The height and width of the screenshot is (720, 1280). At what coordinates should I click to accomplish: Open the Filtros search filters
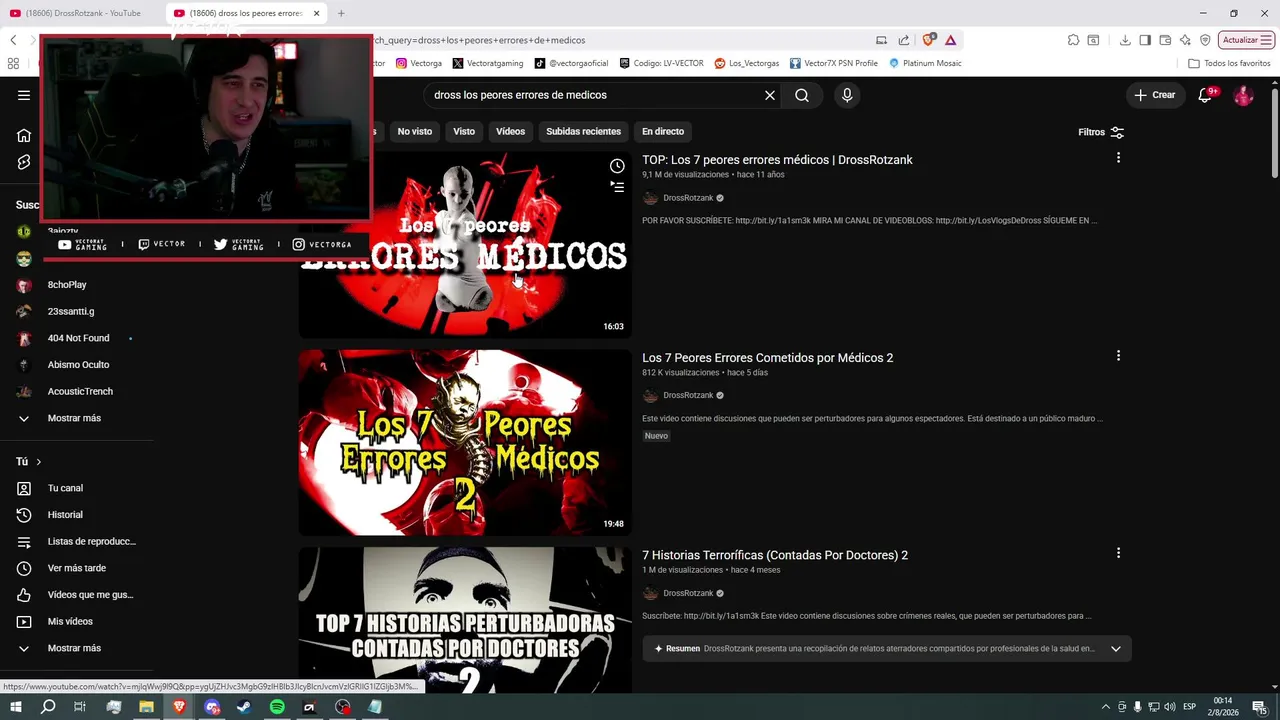click(x=1101, y=132)
